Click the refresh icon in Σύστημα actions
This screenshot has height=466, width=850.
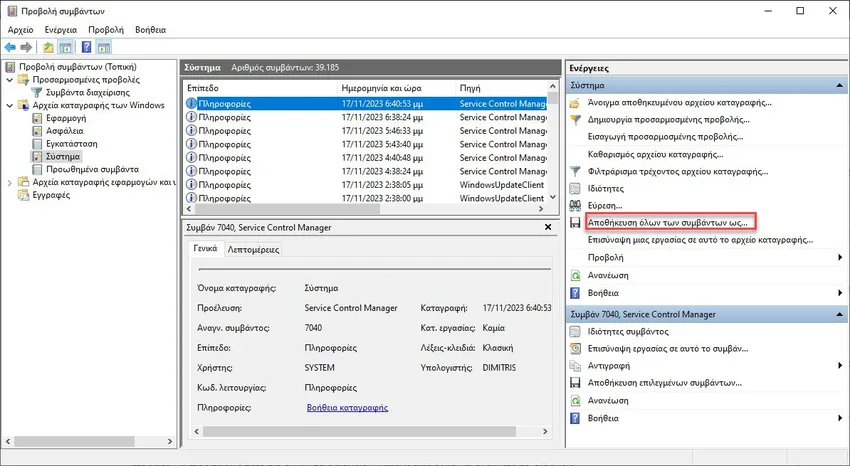tap(575, 275)
